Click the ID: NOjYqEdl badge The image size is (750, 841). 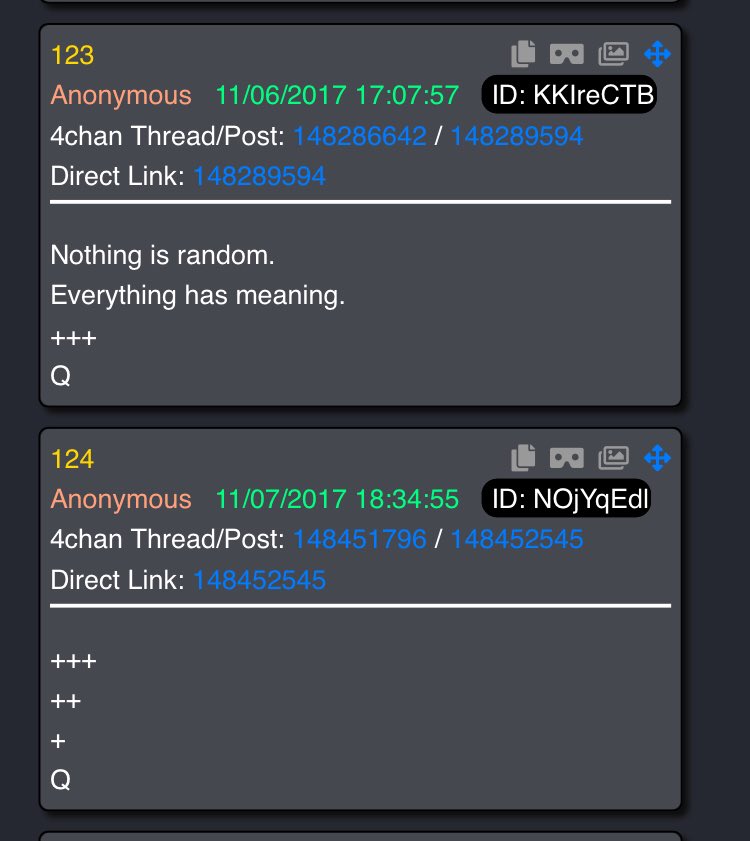coord(566,498)
